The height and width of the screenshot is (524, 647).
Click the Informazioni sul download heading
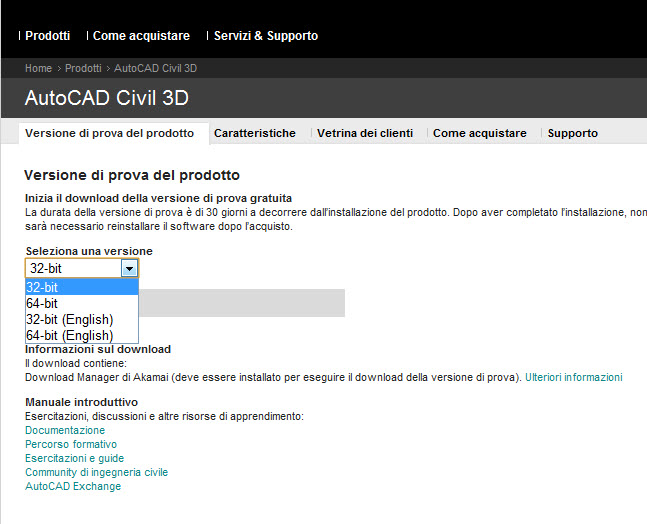(98, 349)
